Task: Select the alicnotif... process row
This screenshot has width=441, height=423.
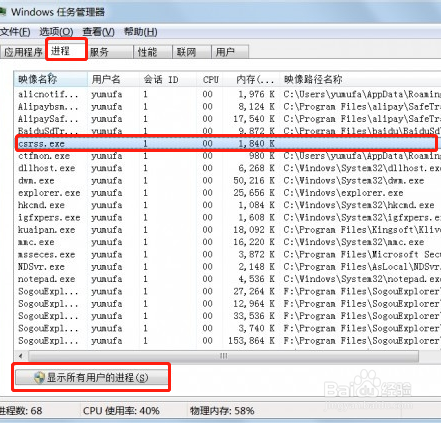Action: coord(228,94)
